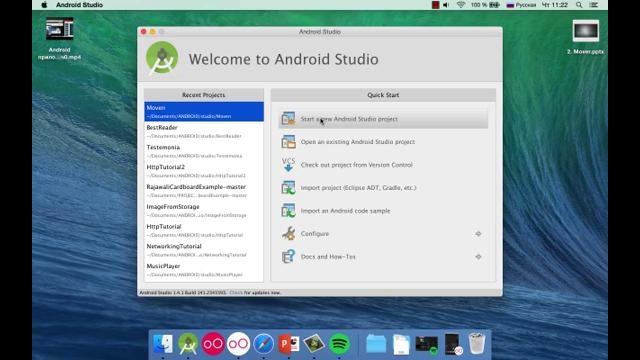This screenshot has height=360, width=640.
Task: Open the Safari compass icon in dock
Action: 264,344
